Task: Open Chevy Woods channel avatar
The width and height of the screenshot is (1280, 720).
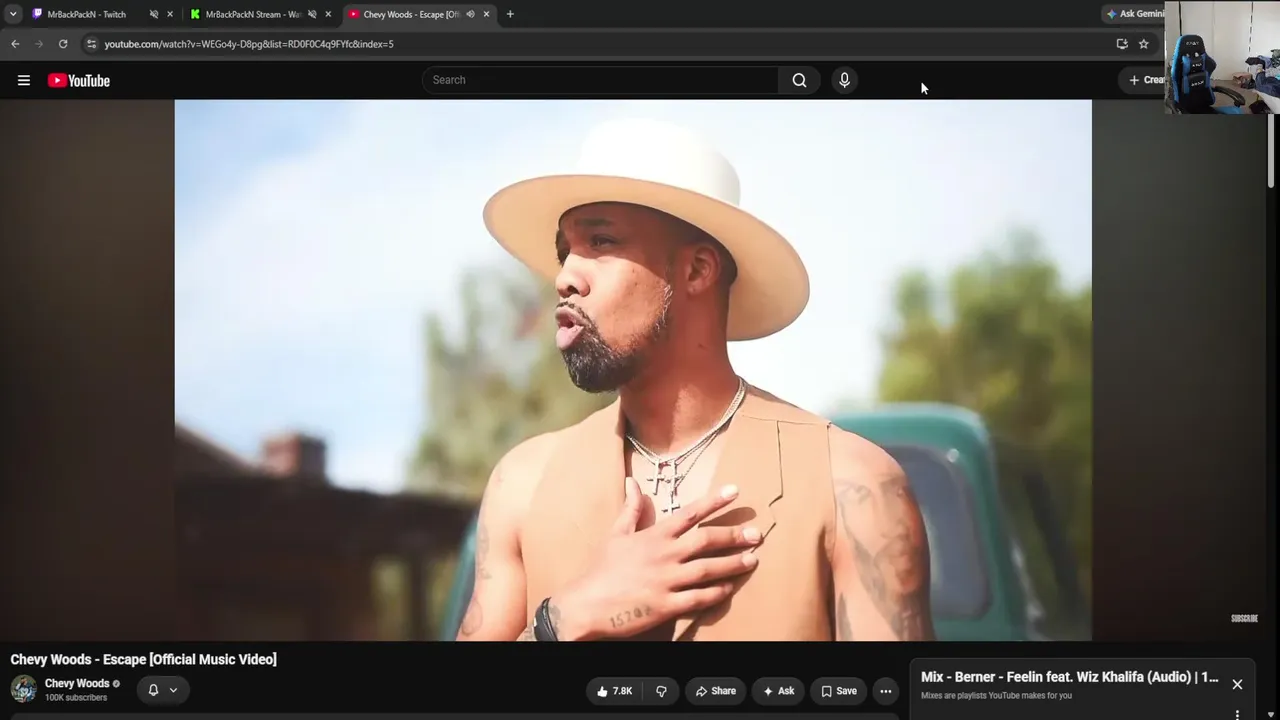Action: 24,689
